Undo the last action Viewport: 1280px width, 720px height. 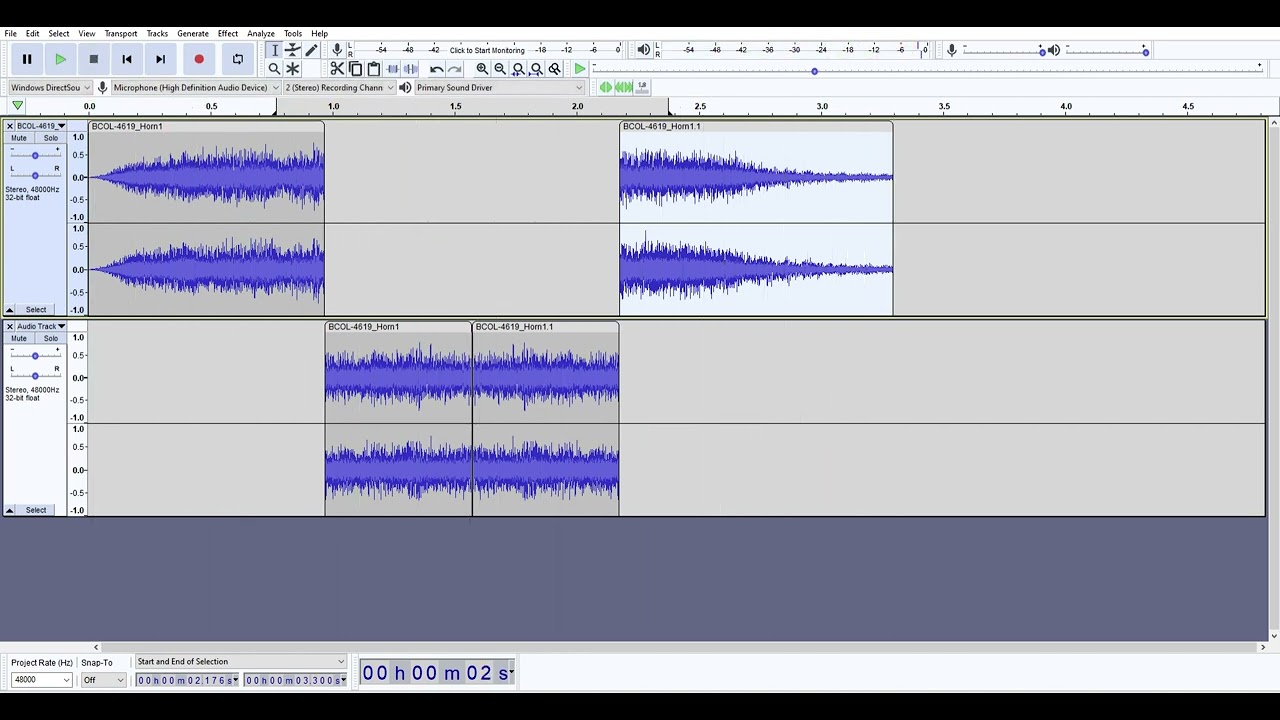pos(436,69)
